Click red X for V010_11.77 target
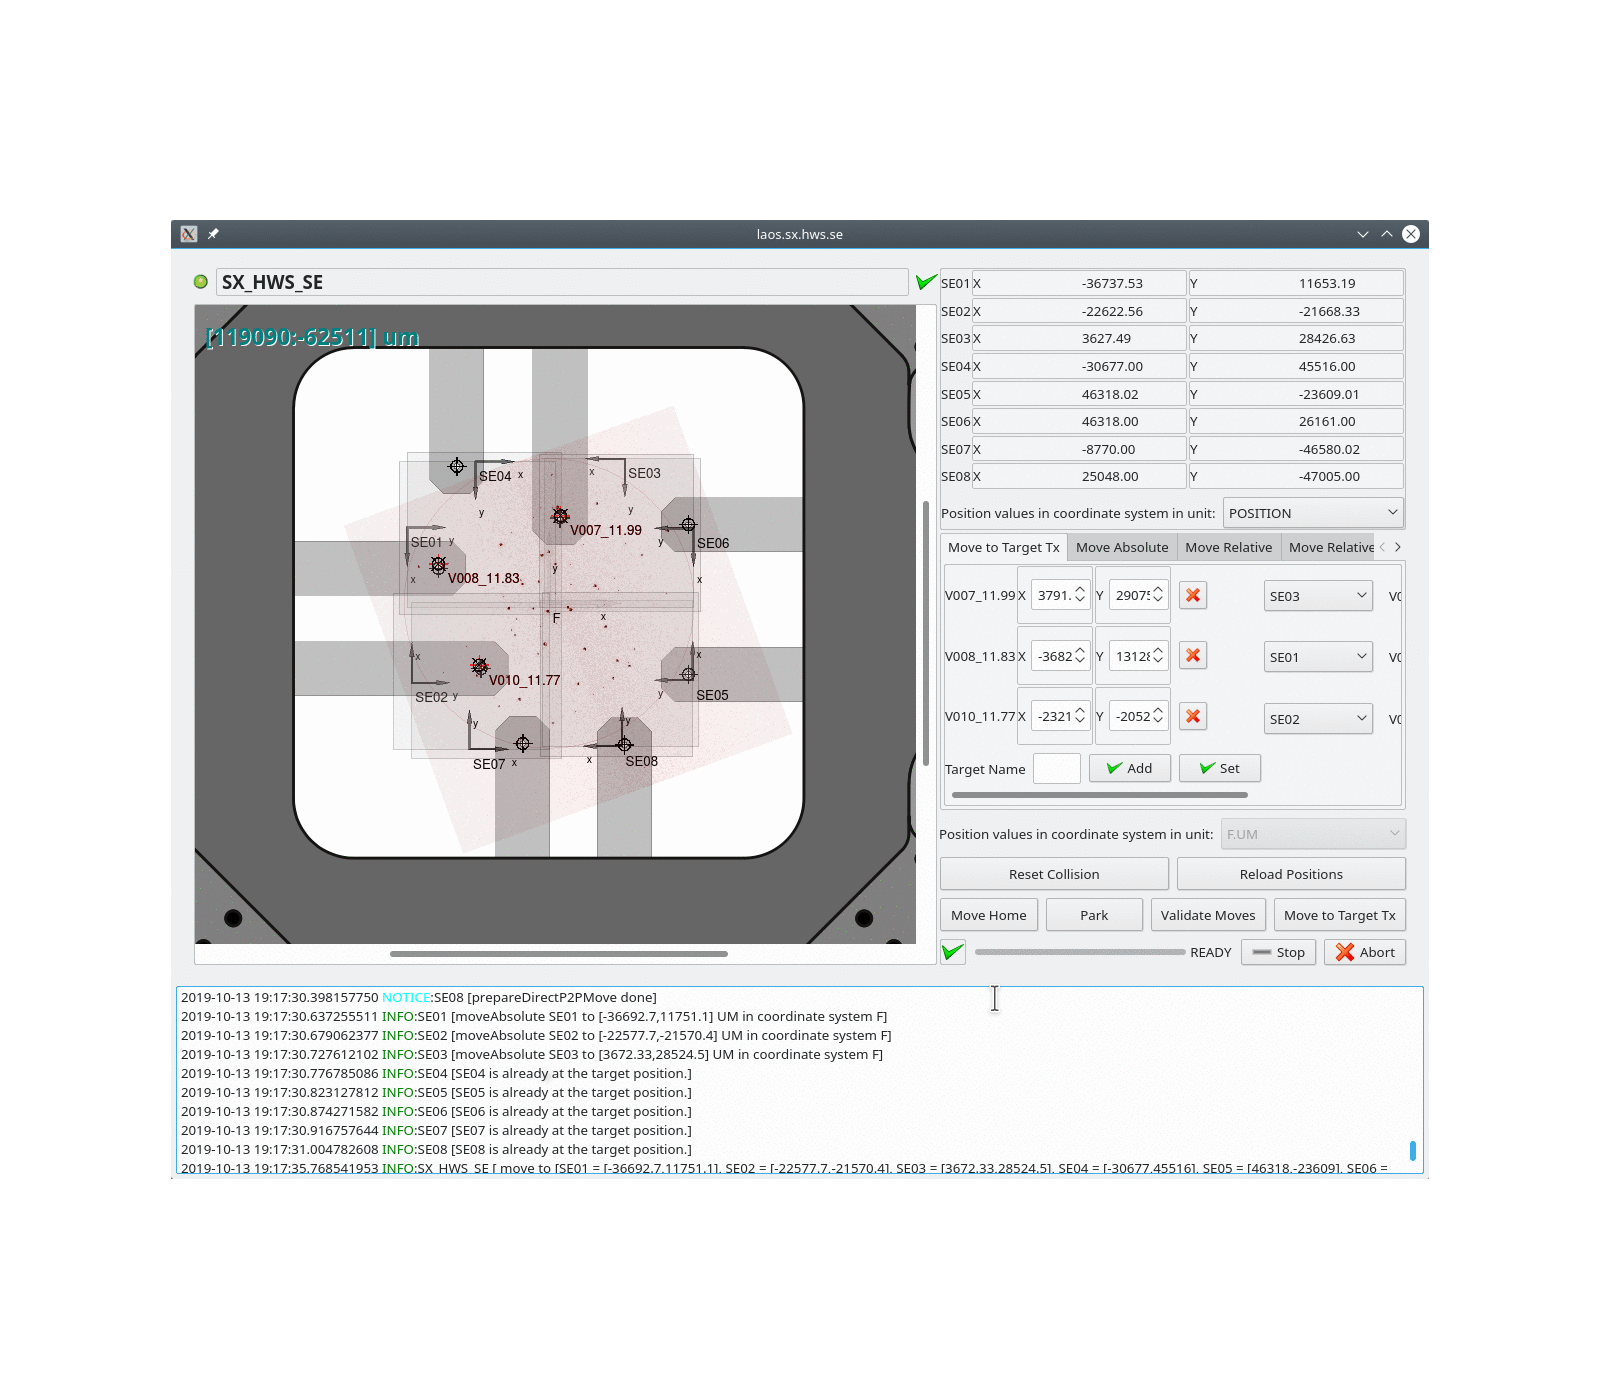Viewport: 1600px width, 1400px height. [1192, 716]
